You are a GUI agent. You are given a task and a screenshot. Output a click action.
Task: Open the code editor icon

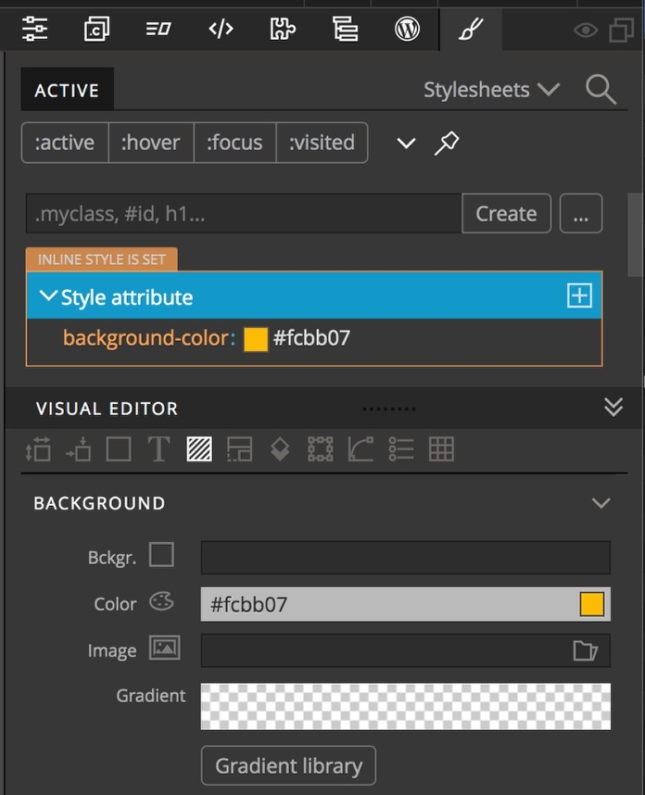(221, 29)
